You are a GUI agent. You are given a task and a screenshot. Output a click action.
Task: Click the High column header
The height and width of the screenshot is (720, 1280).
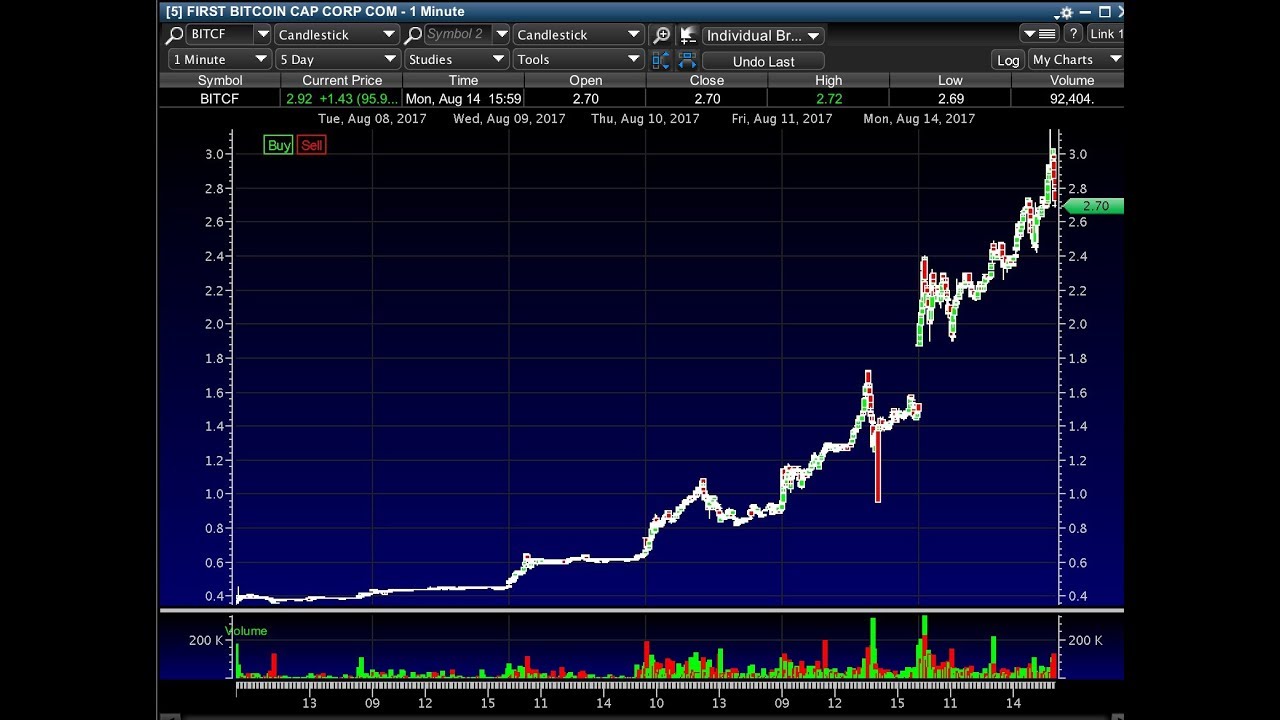829,80
